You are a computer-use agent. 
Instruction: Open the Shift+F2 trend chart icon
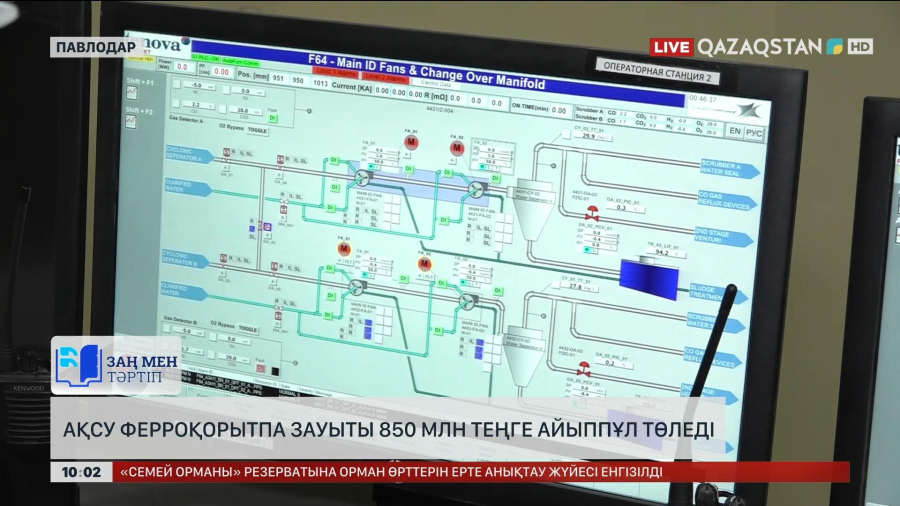point(131,122)
